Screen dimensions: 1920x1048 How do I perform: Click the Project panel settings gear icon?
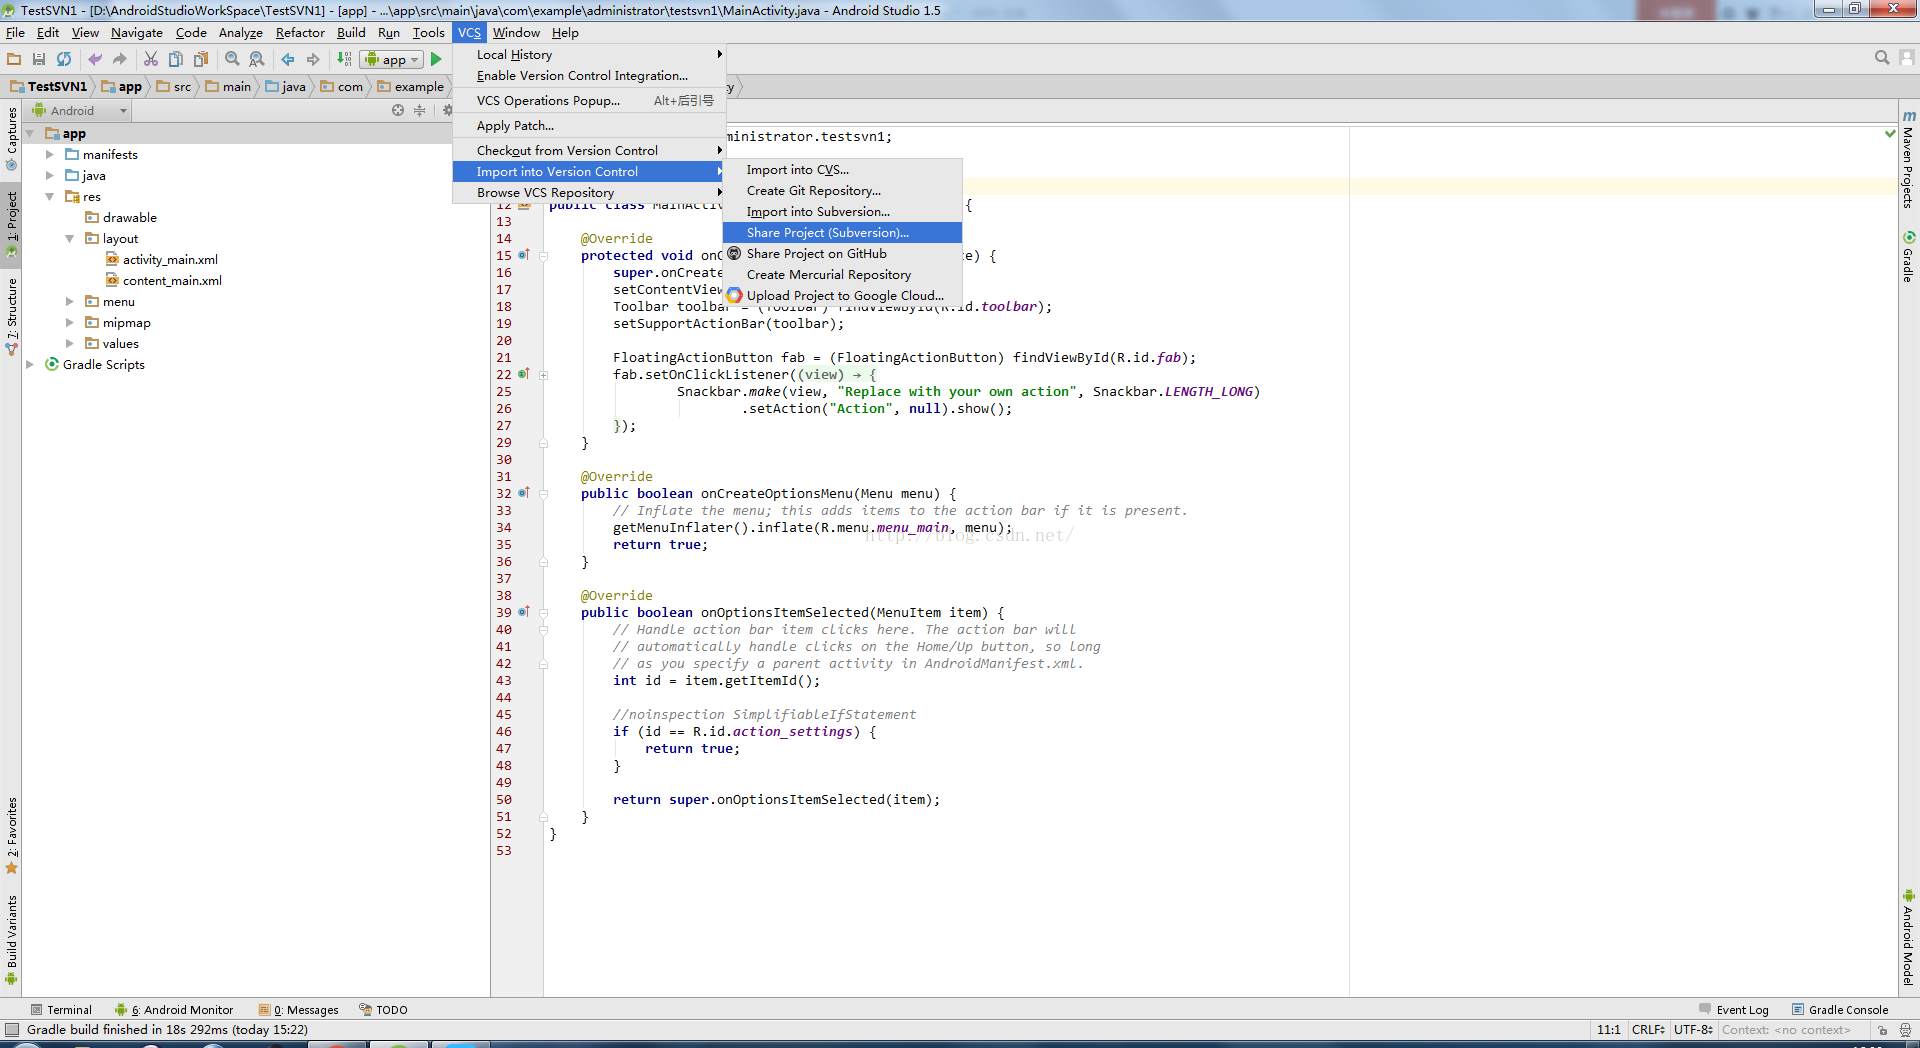(x=447, y=110)
